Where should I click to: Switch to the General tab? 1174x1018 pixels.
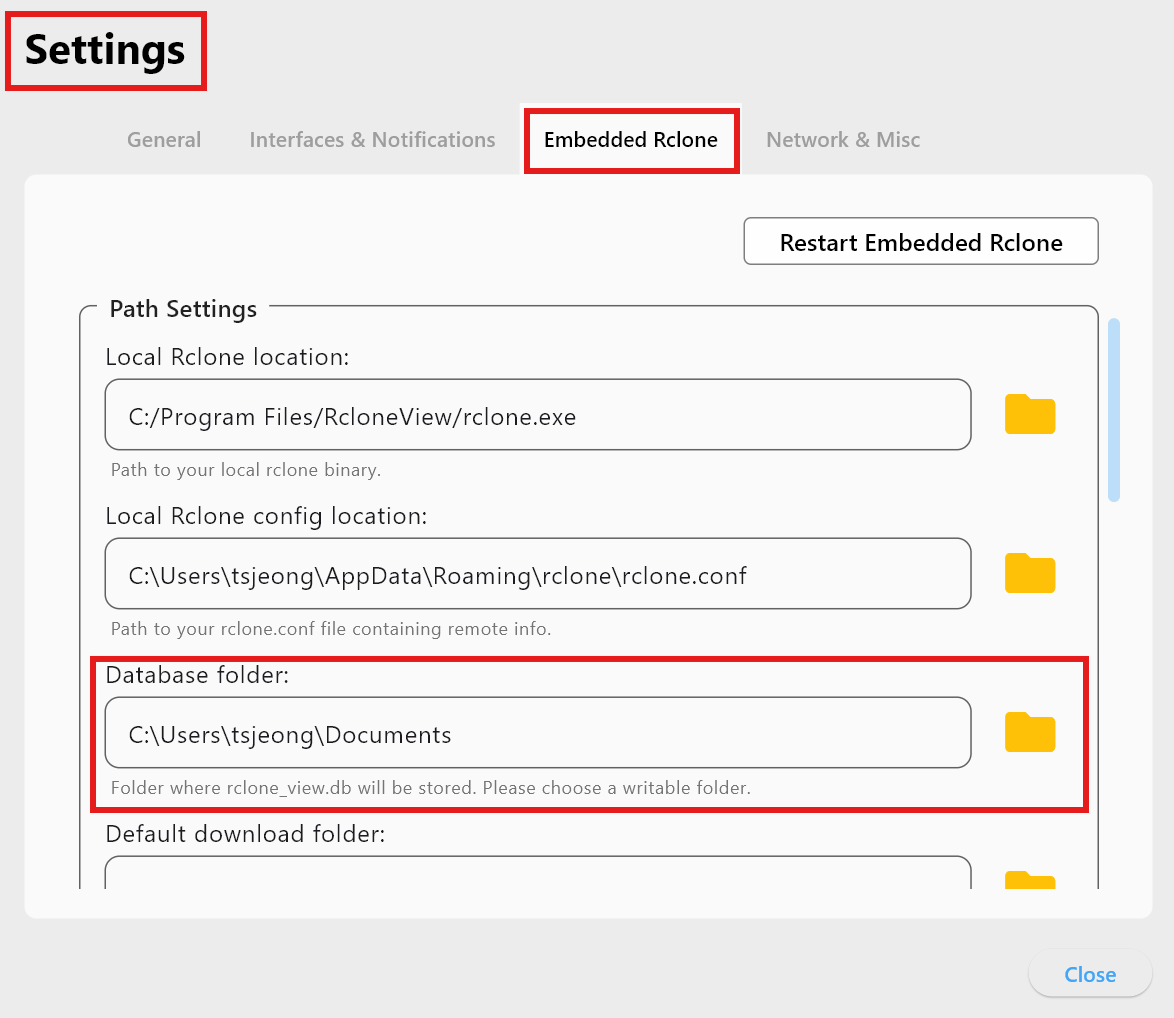click(163, 140)
